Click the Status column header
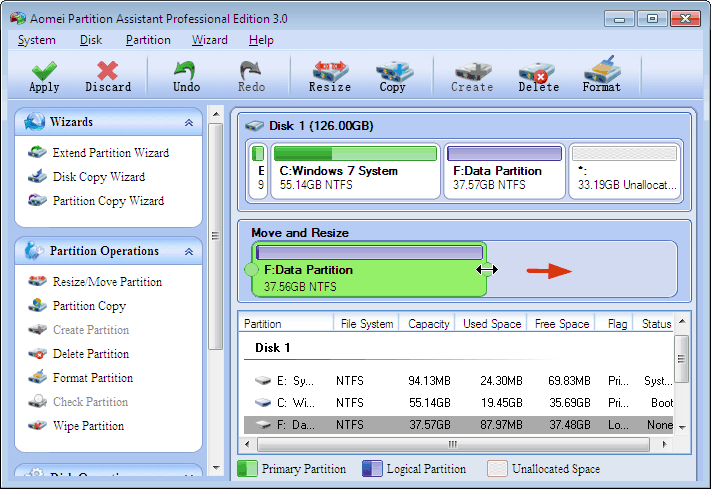 point(654,324)
